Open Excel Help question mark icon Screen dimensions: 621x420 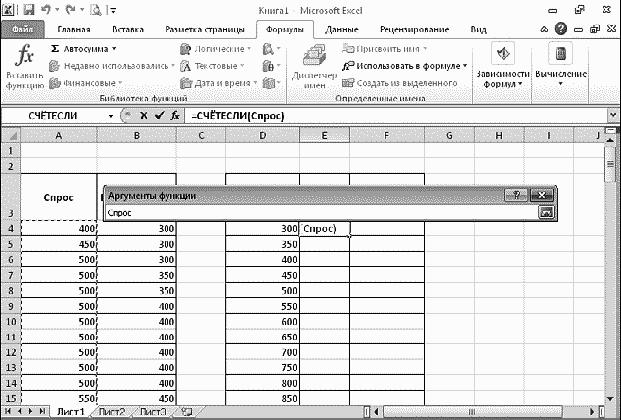560,29
